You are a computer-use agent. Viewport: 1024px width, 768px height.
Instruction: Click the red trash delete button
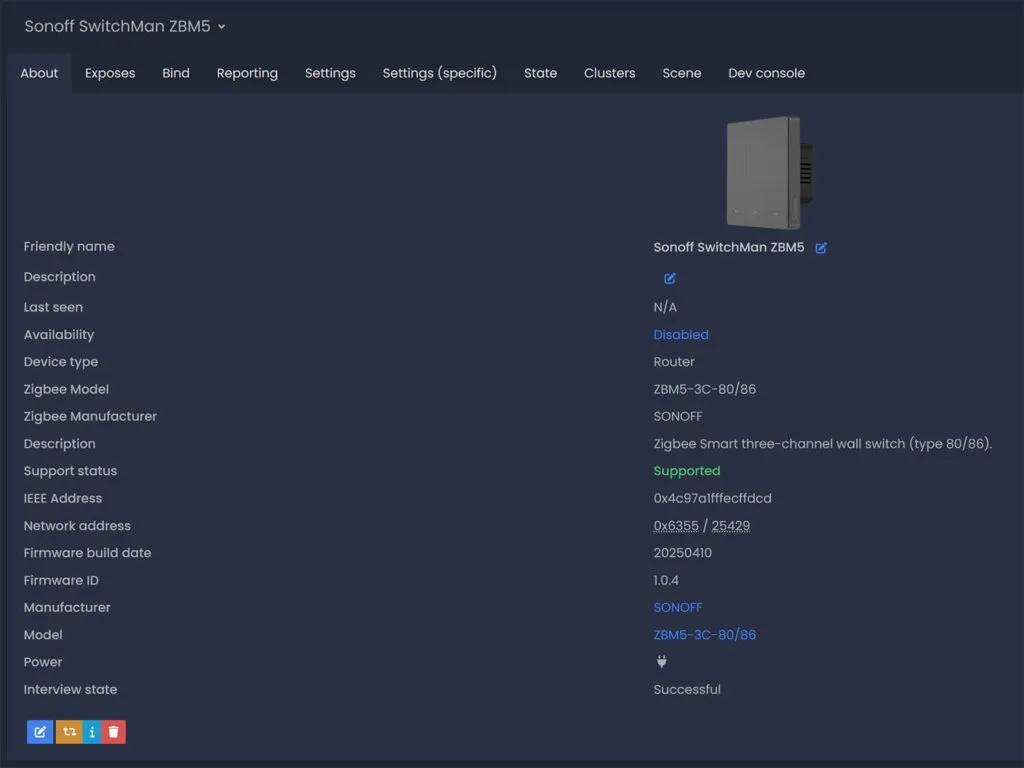[x=114, y=732]
